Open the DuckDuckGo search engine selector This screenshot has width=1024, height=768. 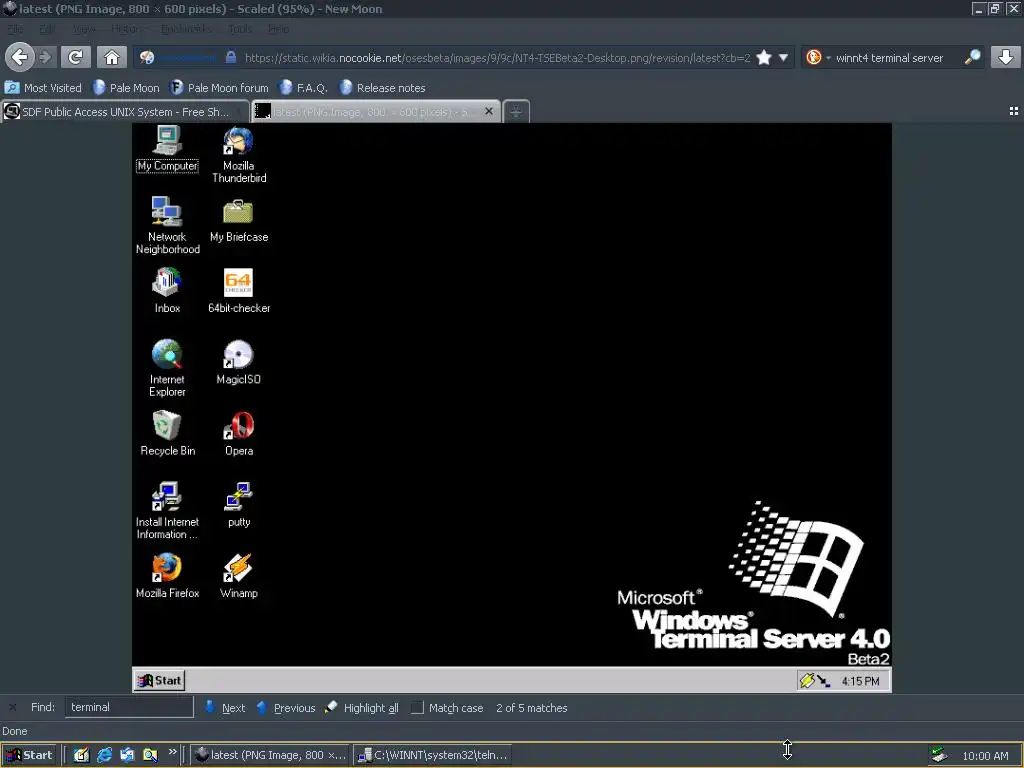pyautogui.click(x=818, y=57)
